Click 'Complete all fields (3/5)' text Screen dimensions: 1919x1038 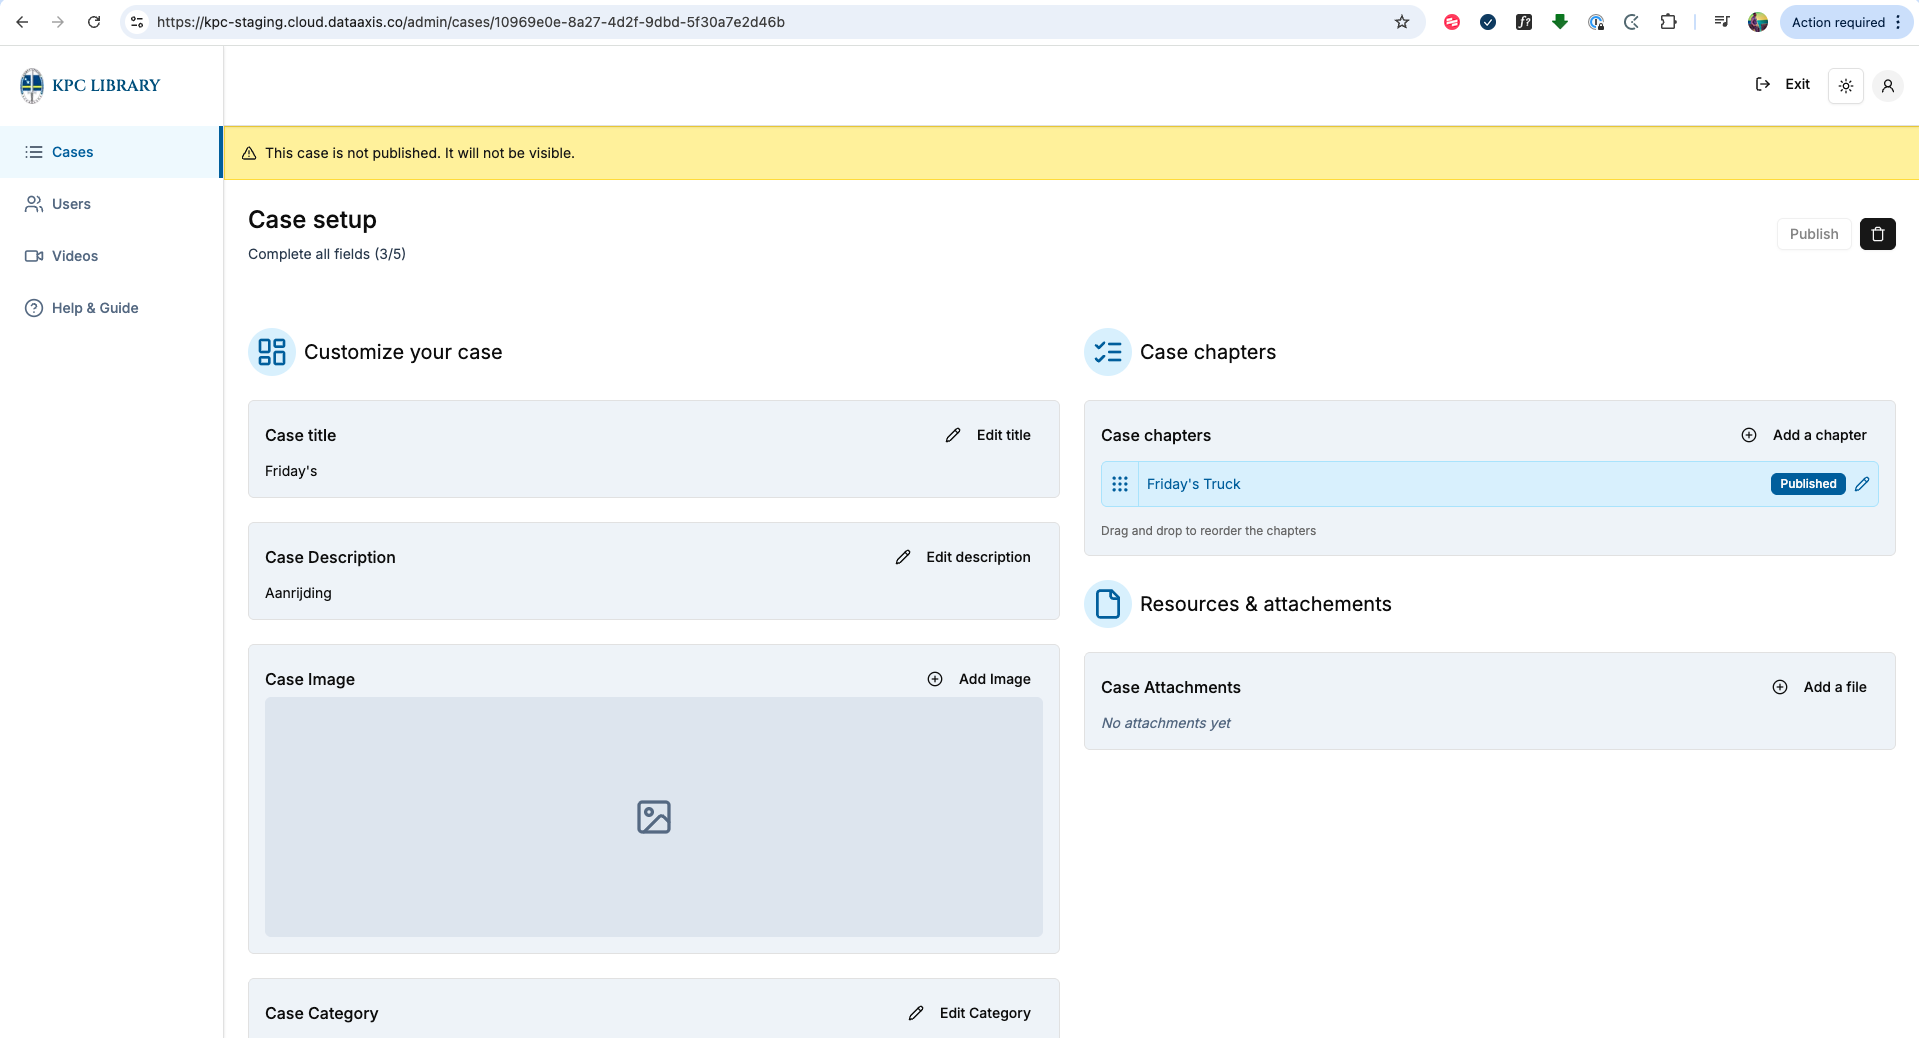pyautogui.click(x=327, y=254)
